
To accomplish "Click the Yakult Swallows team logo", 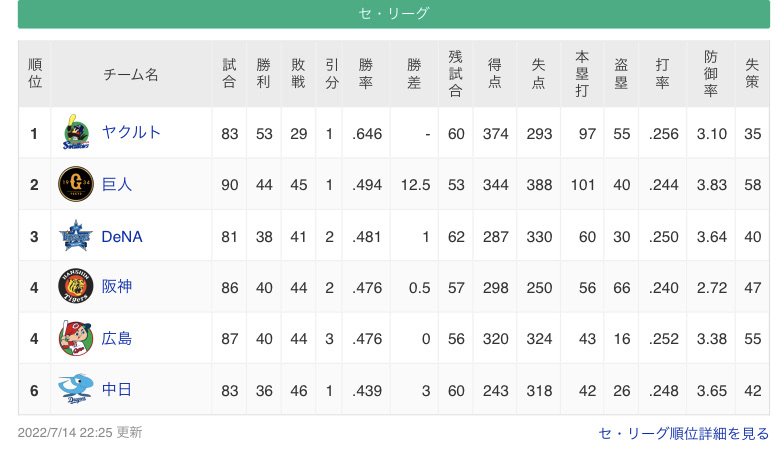I will [x=76, y=132].
